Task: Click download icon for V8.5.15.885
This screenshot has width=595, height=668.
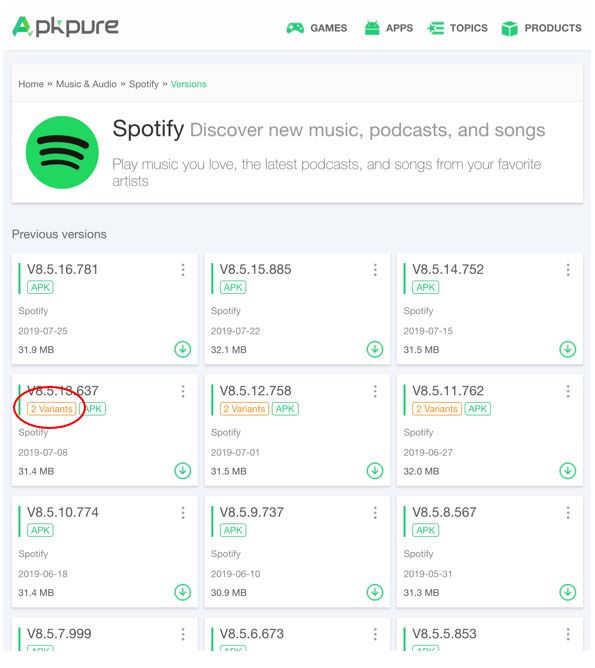Action: coord(375,349)
